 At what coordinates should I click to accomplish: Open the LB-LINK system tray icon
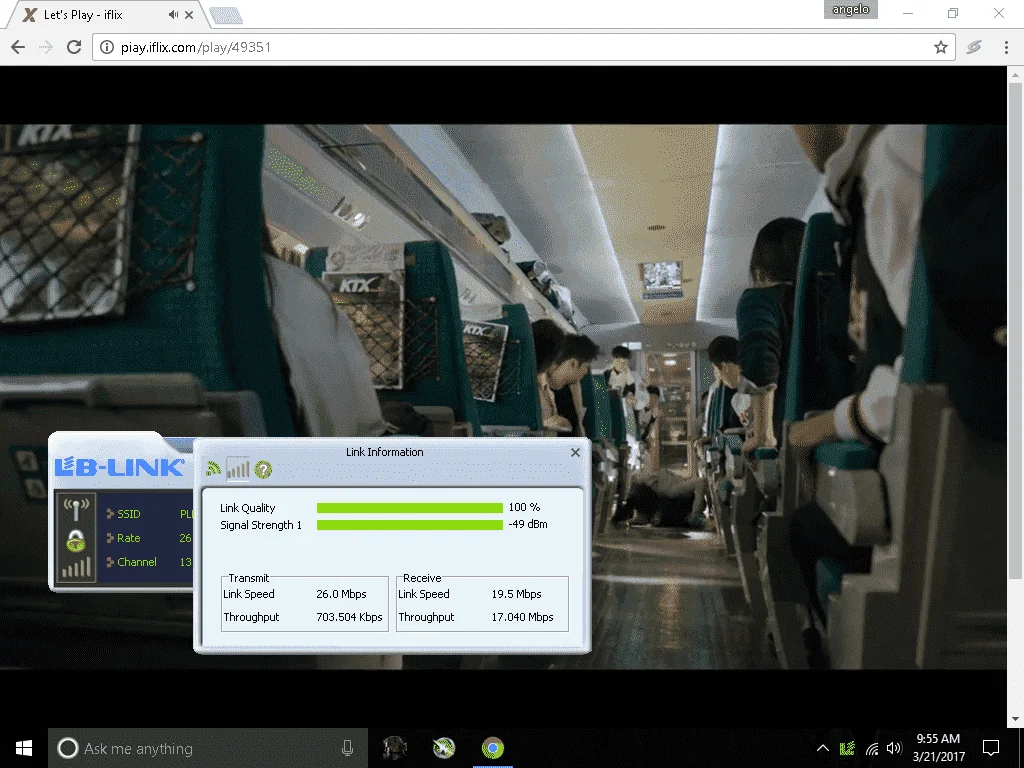847,748
